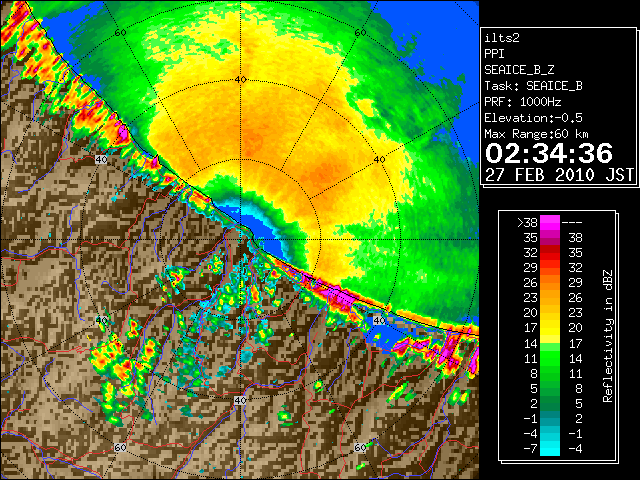Select the "---" legend upper bound label
Image resolution: width=640 pixels, height=480 pixels.
pos(572,223)
